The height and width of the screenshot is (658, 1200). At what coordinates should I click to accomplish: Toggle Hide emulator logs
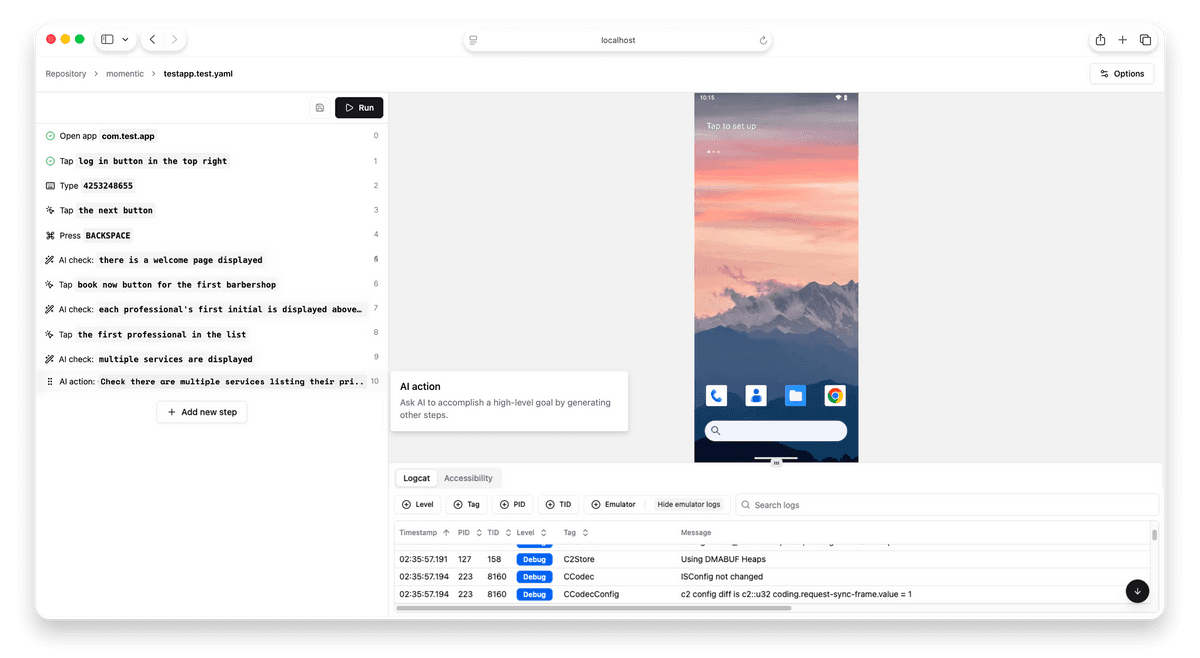[687, 504]
